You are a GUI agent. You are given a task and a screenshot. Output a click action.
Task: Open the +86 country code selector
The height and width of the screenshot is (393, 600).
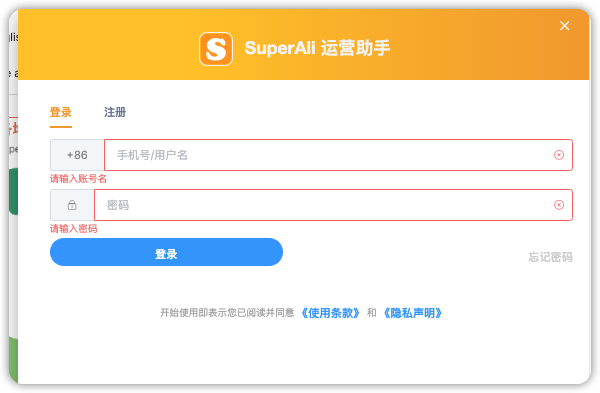(77, 155)
